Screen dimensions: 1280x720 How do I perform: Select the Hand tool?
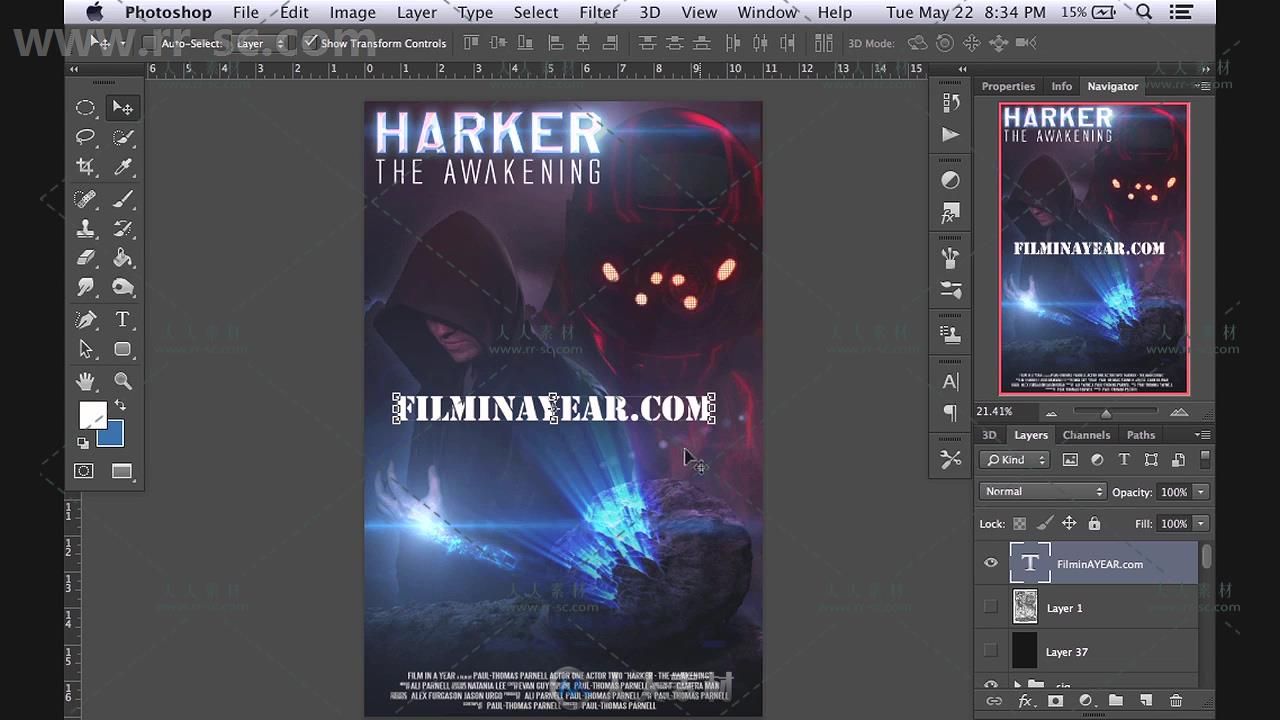[86, 381]
